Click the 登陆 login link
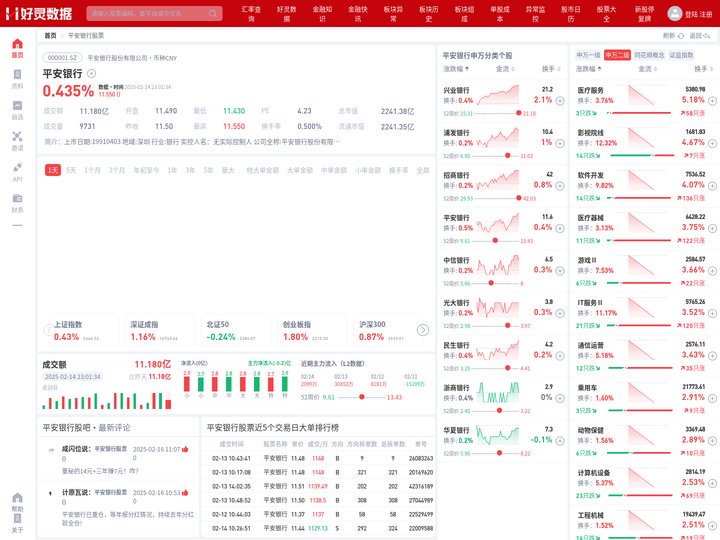This screenshot has height=540, width=720. (691, 14)
